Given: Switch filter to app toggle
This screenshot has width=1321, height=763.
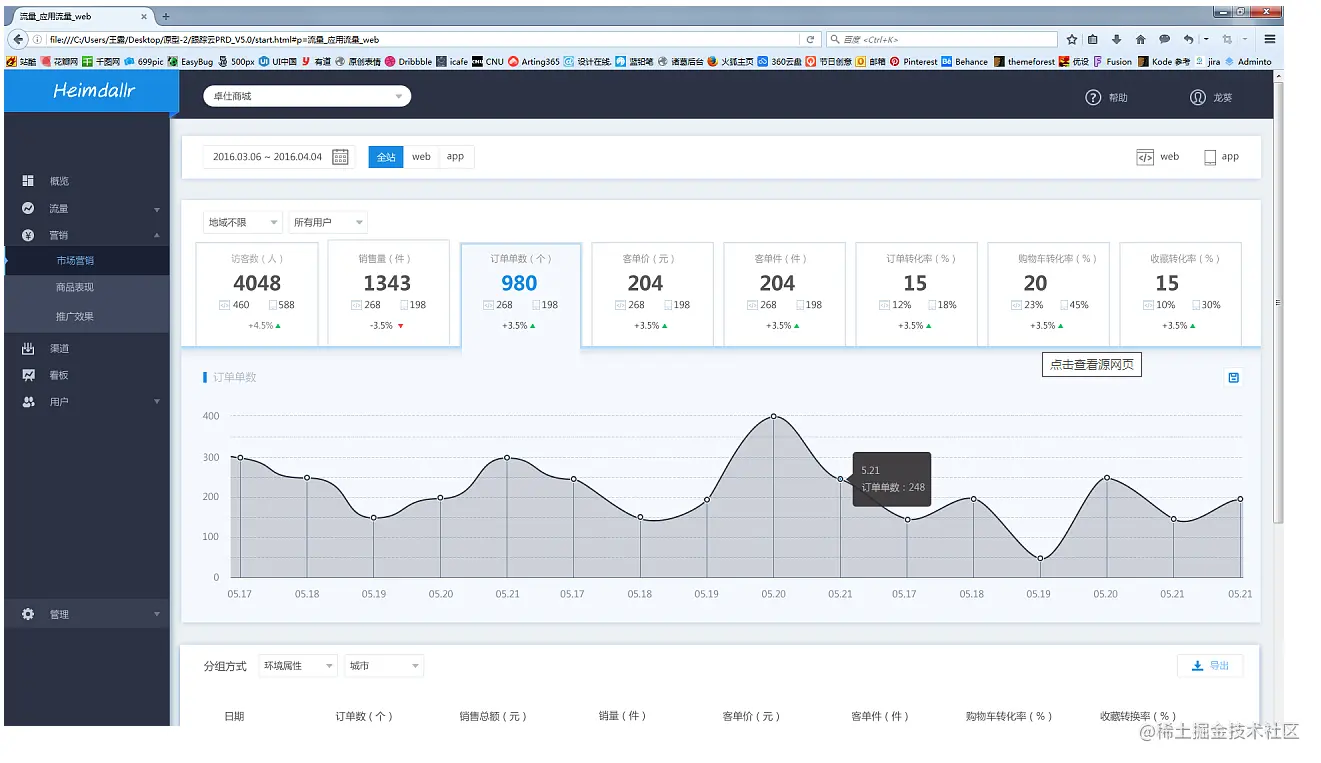Looking at the screenshot, I should point(455,157).
